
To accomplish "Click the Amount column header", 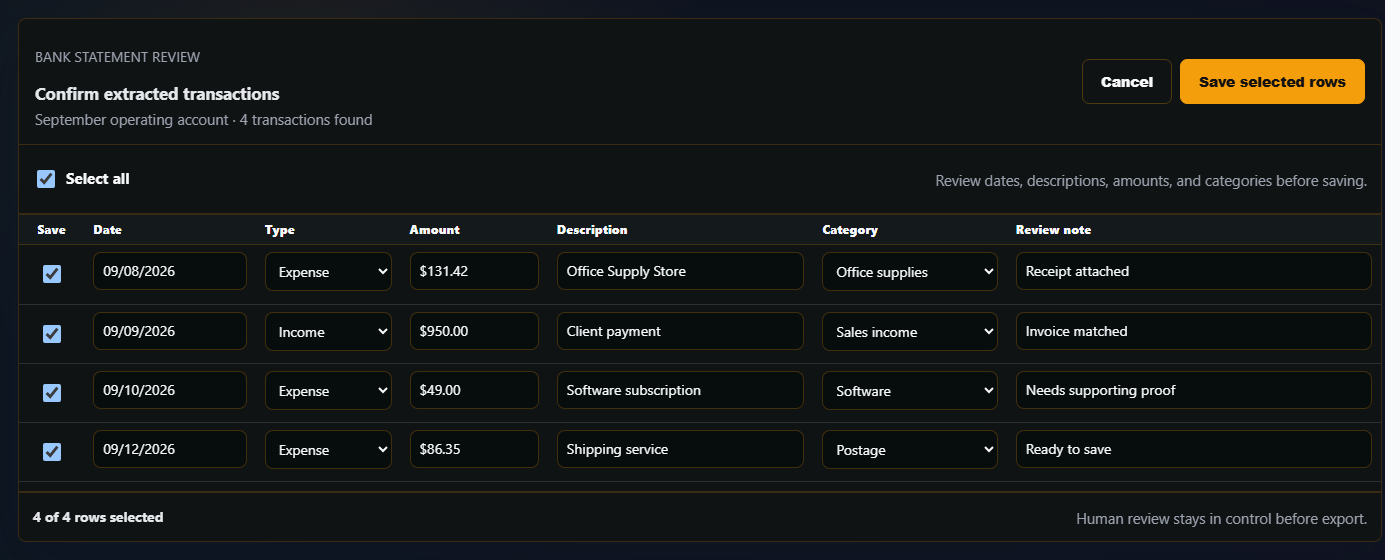I will click(435, 230).
